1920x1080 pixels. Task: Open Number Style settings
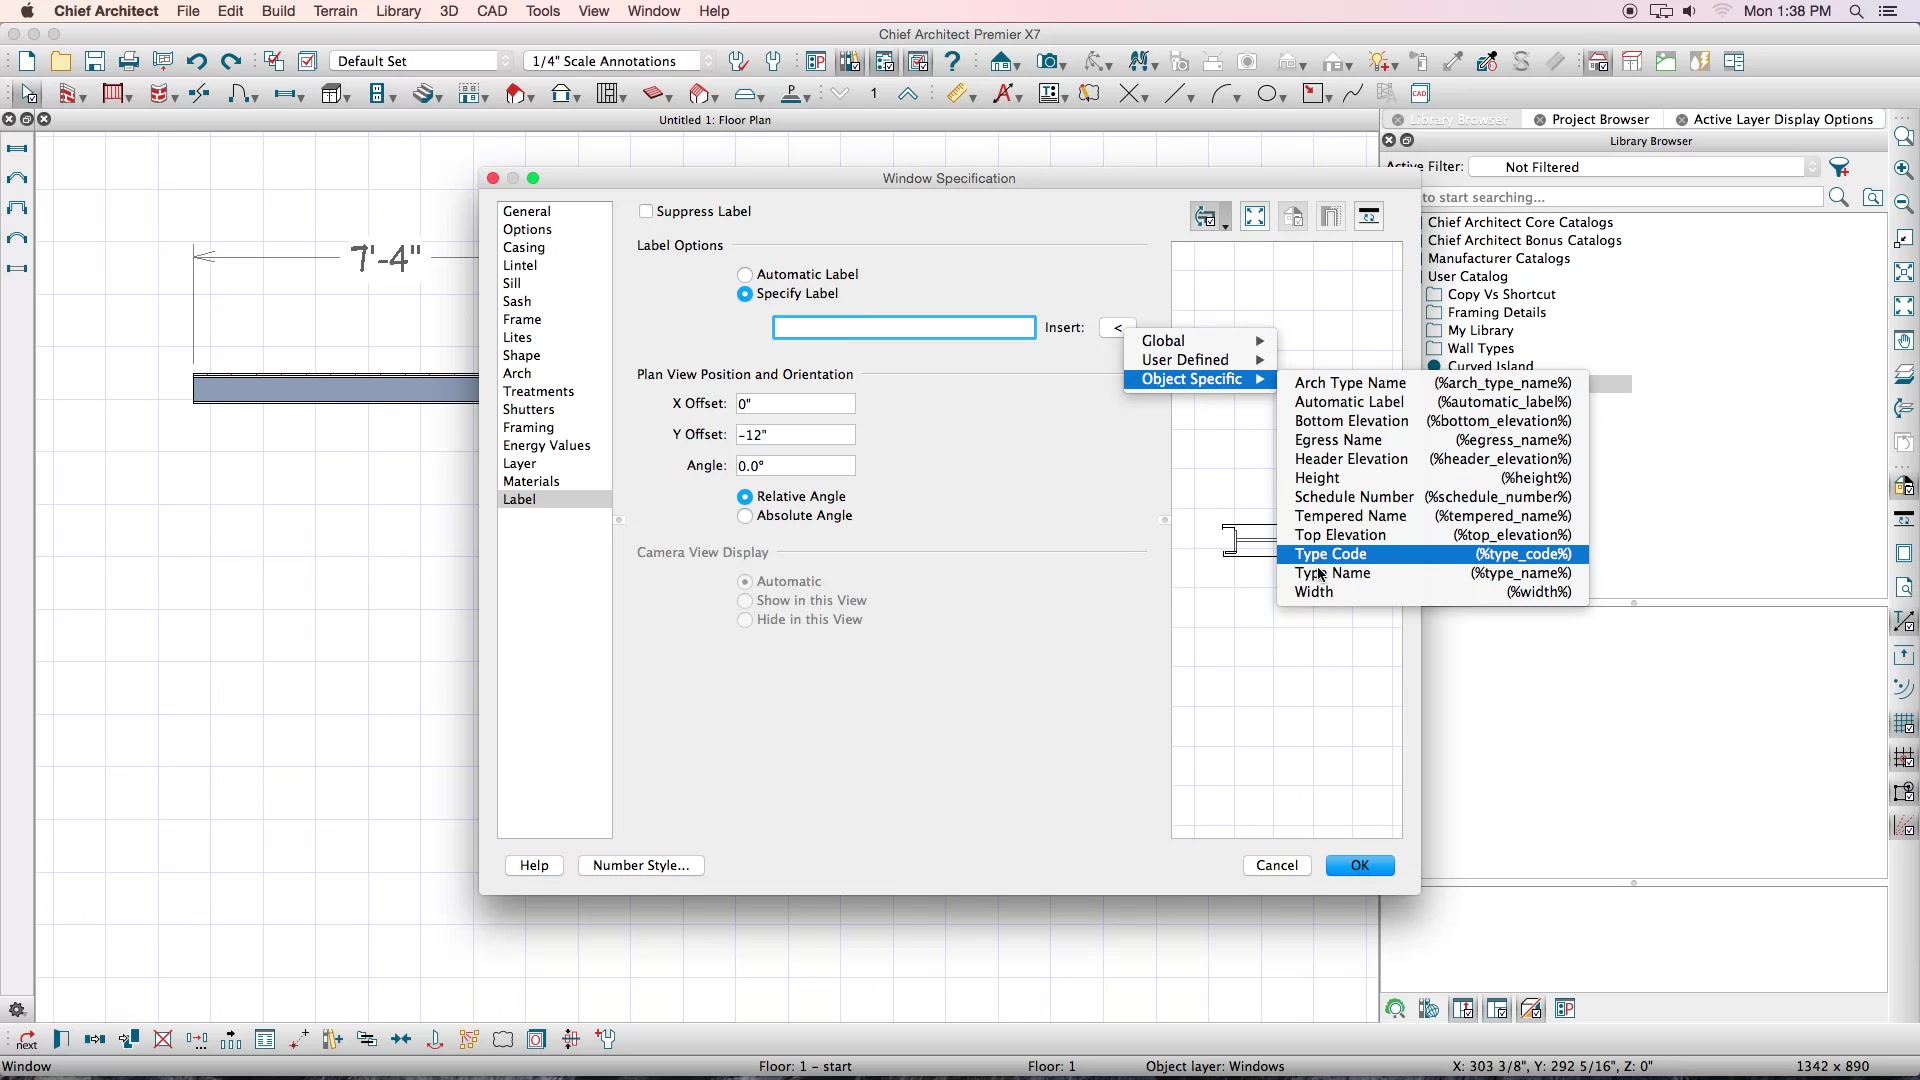point(641,865)
